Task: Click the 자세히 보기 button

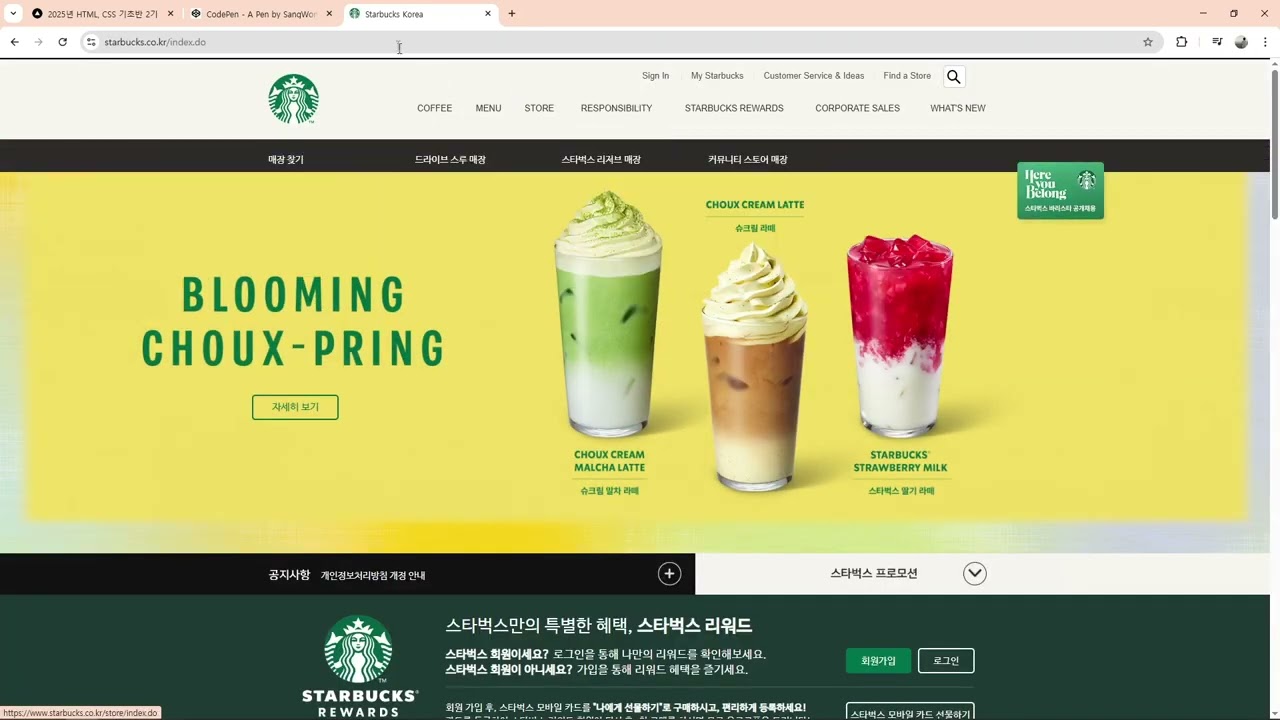Action: click(x=295, y=407)
